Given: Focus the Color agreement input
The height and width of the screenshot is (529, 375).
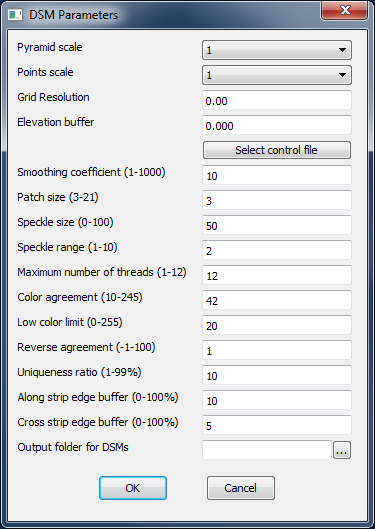Looking at the screenshot, I should tap(277, 300).
